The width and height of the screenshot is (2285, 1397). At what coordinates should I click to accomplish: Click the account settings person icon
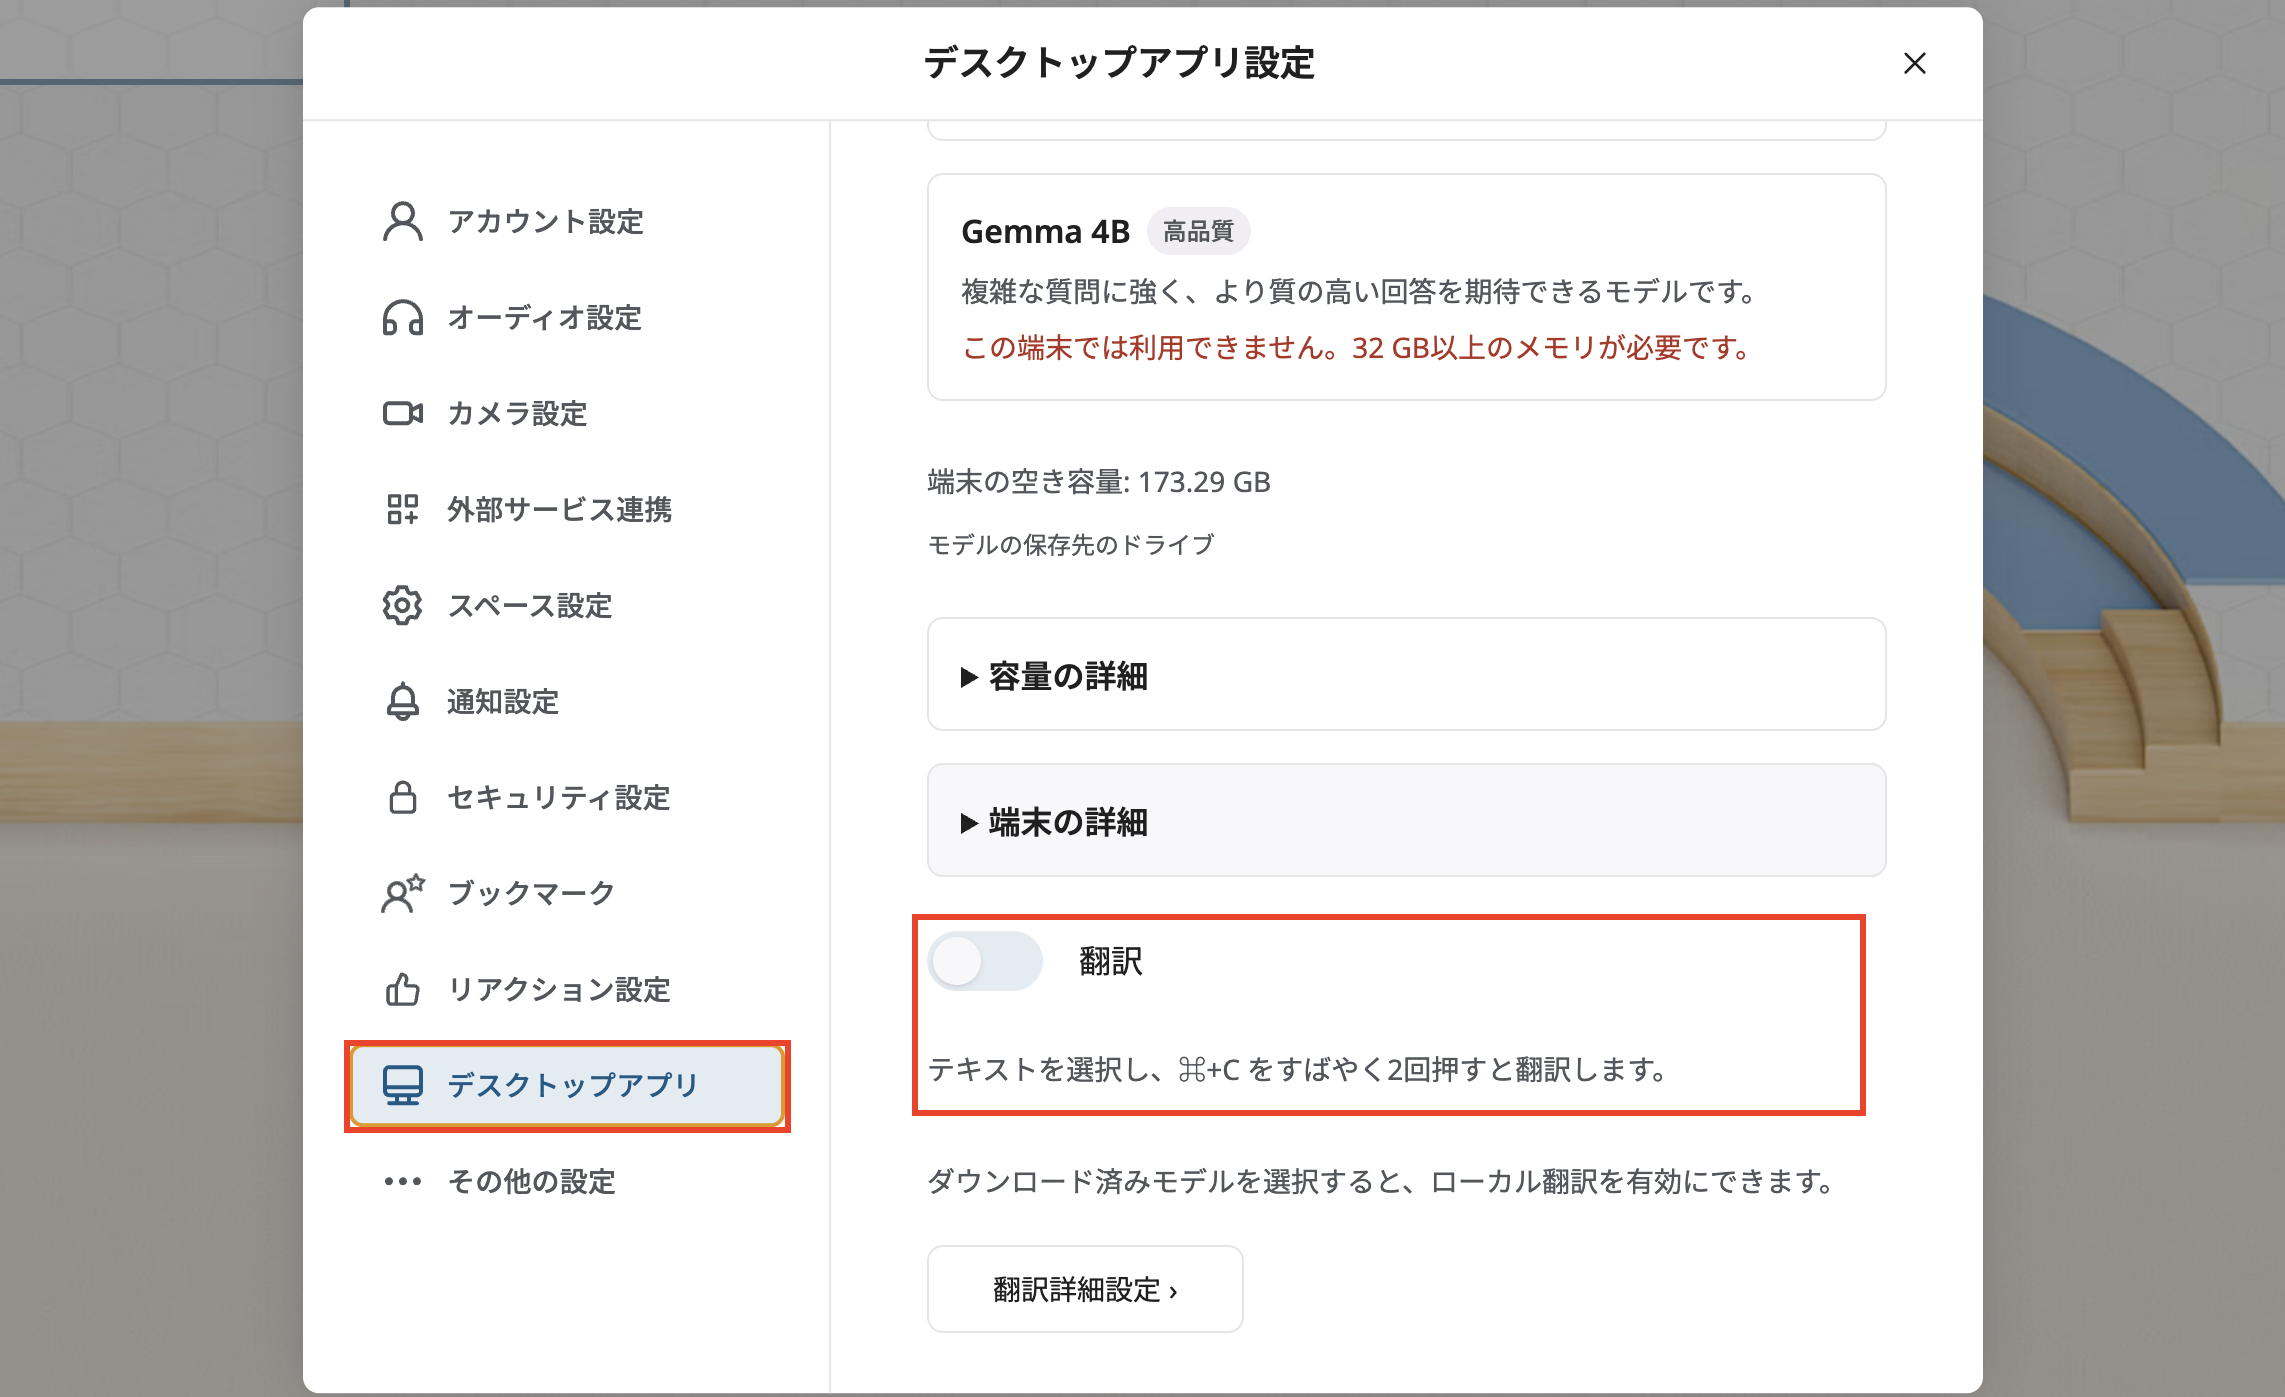(x=403, y=221)
